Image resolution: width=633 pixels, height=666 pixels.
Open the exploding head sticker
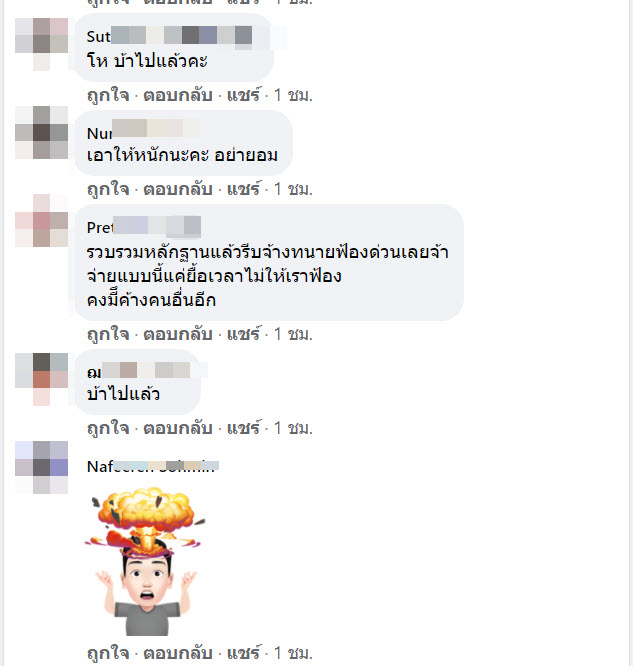point(146,562)
